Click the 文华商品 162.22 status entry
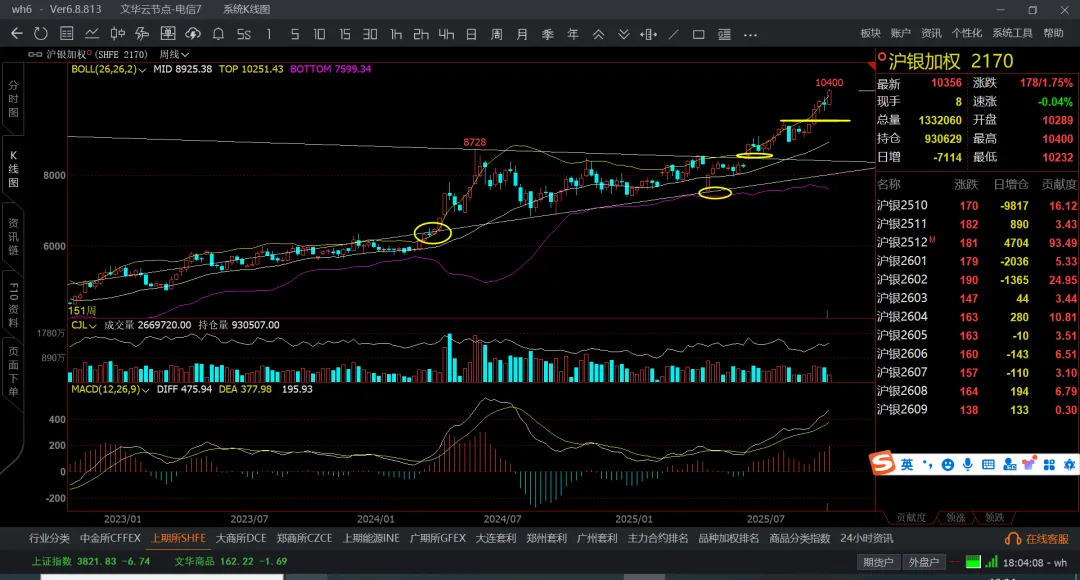Screen dimensions: 1080x580 click(231, 561)
